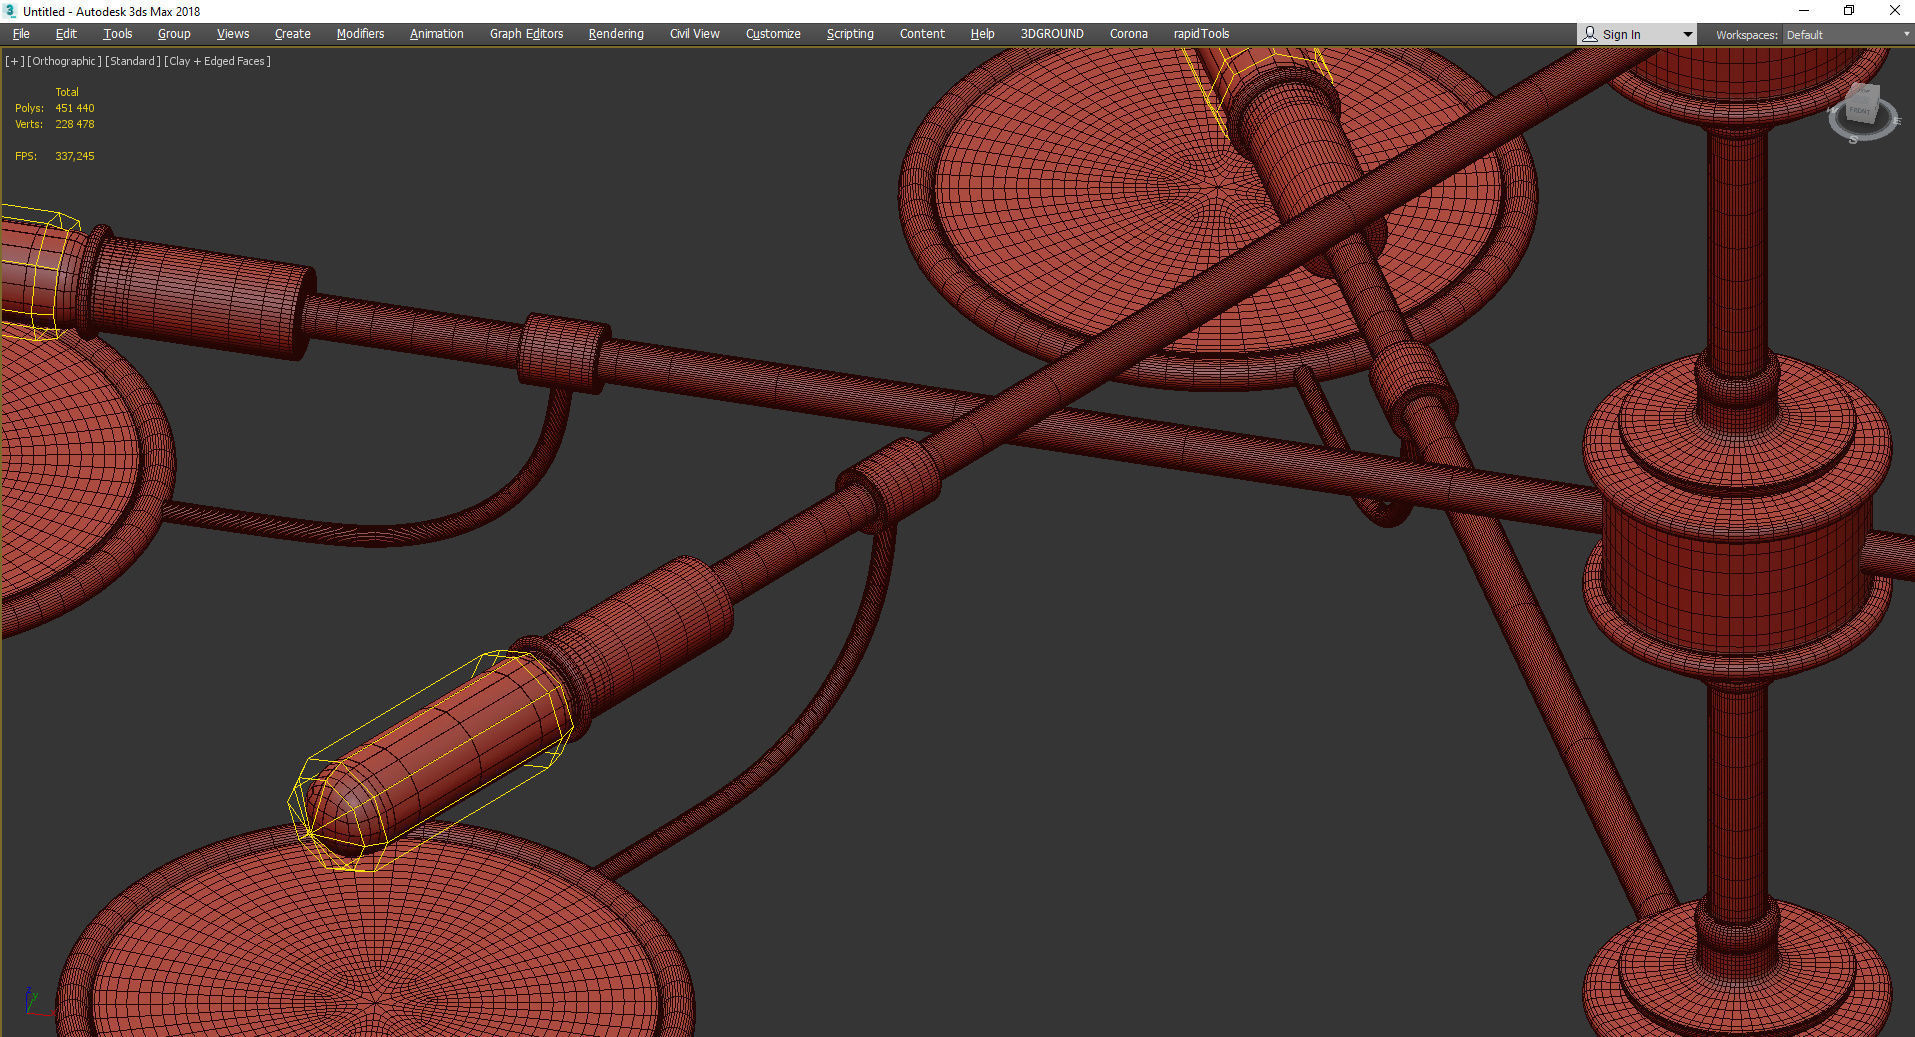Open the Workspaces Default dropdown
The image size is (1915, 1037).
click(x=1848, y=35)
